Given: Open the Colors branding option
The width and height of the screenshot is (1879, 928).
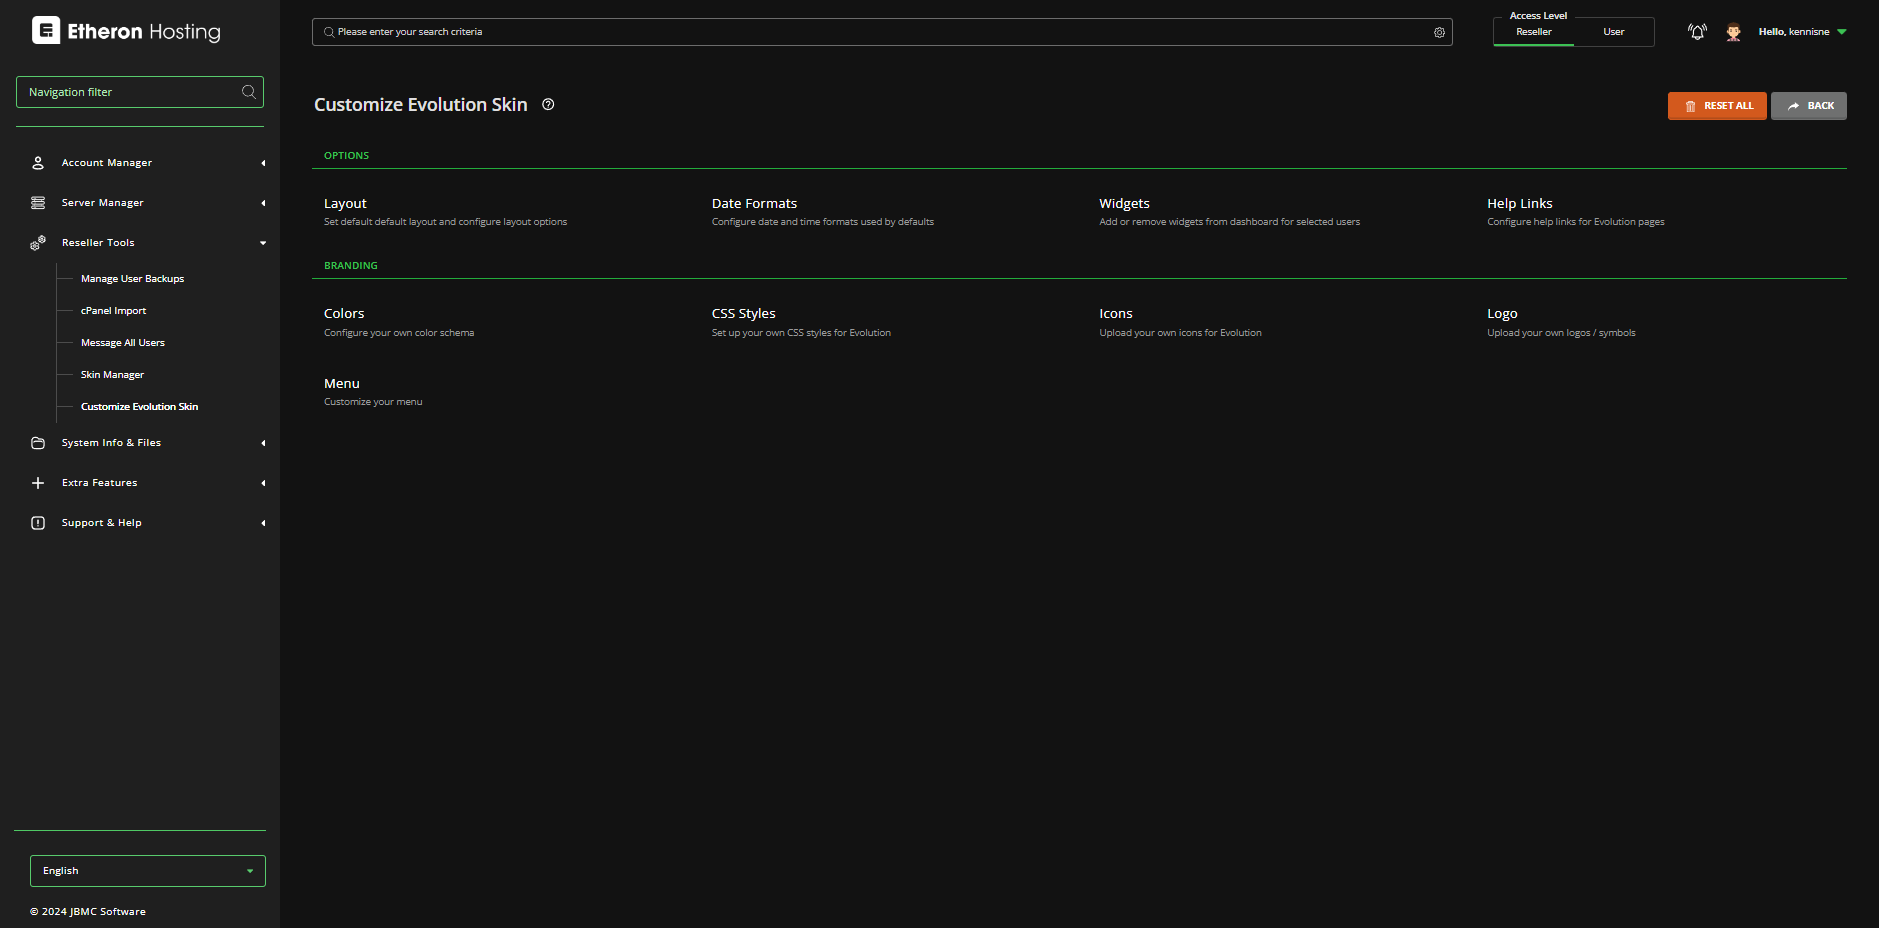Looking at the screenshot, I should [x=344, y=314].
